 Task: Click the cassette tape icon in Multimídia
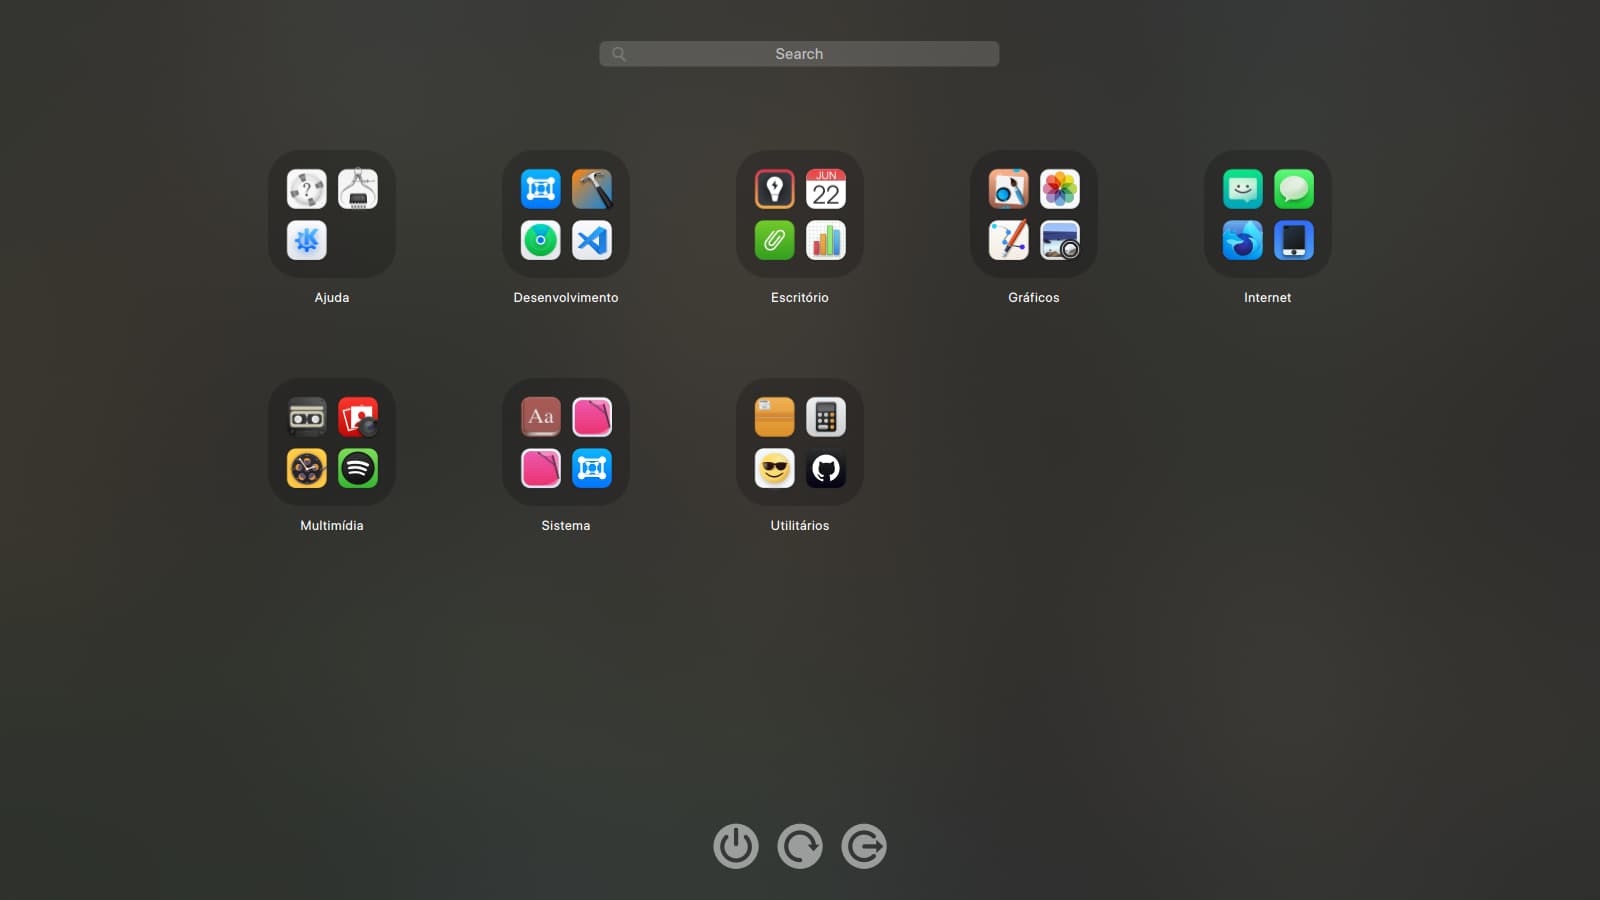tap(307, 417)
